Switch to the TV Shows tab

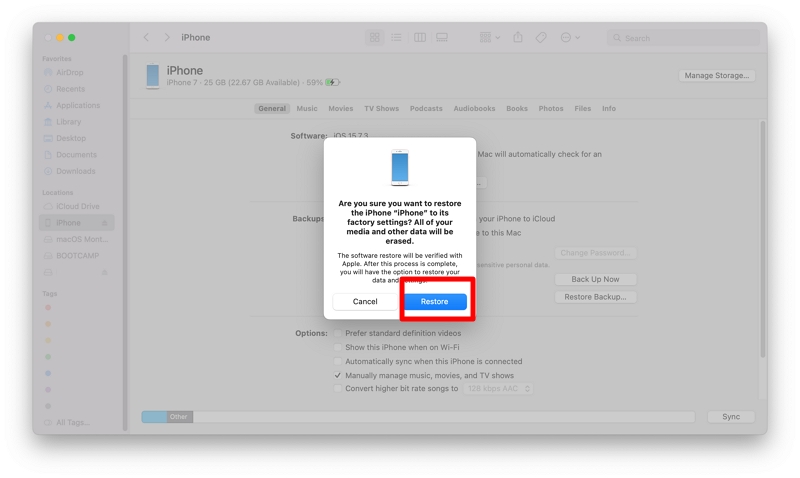point(381,108)
